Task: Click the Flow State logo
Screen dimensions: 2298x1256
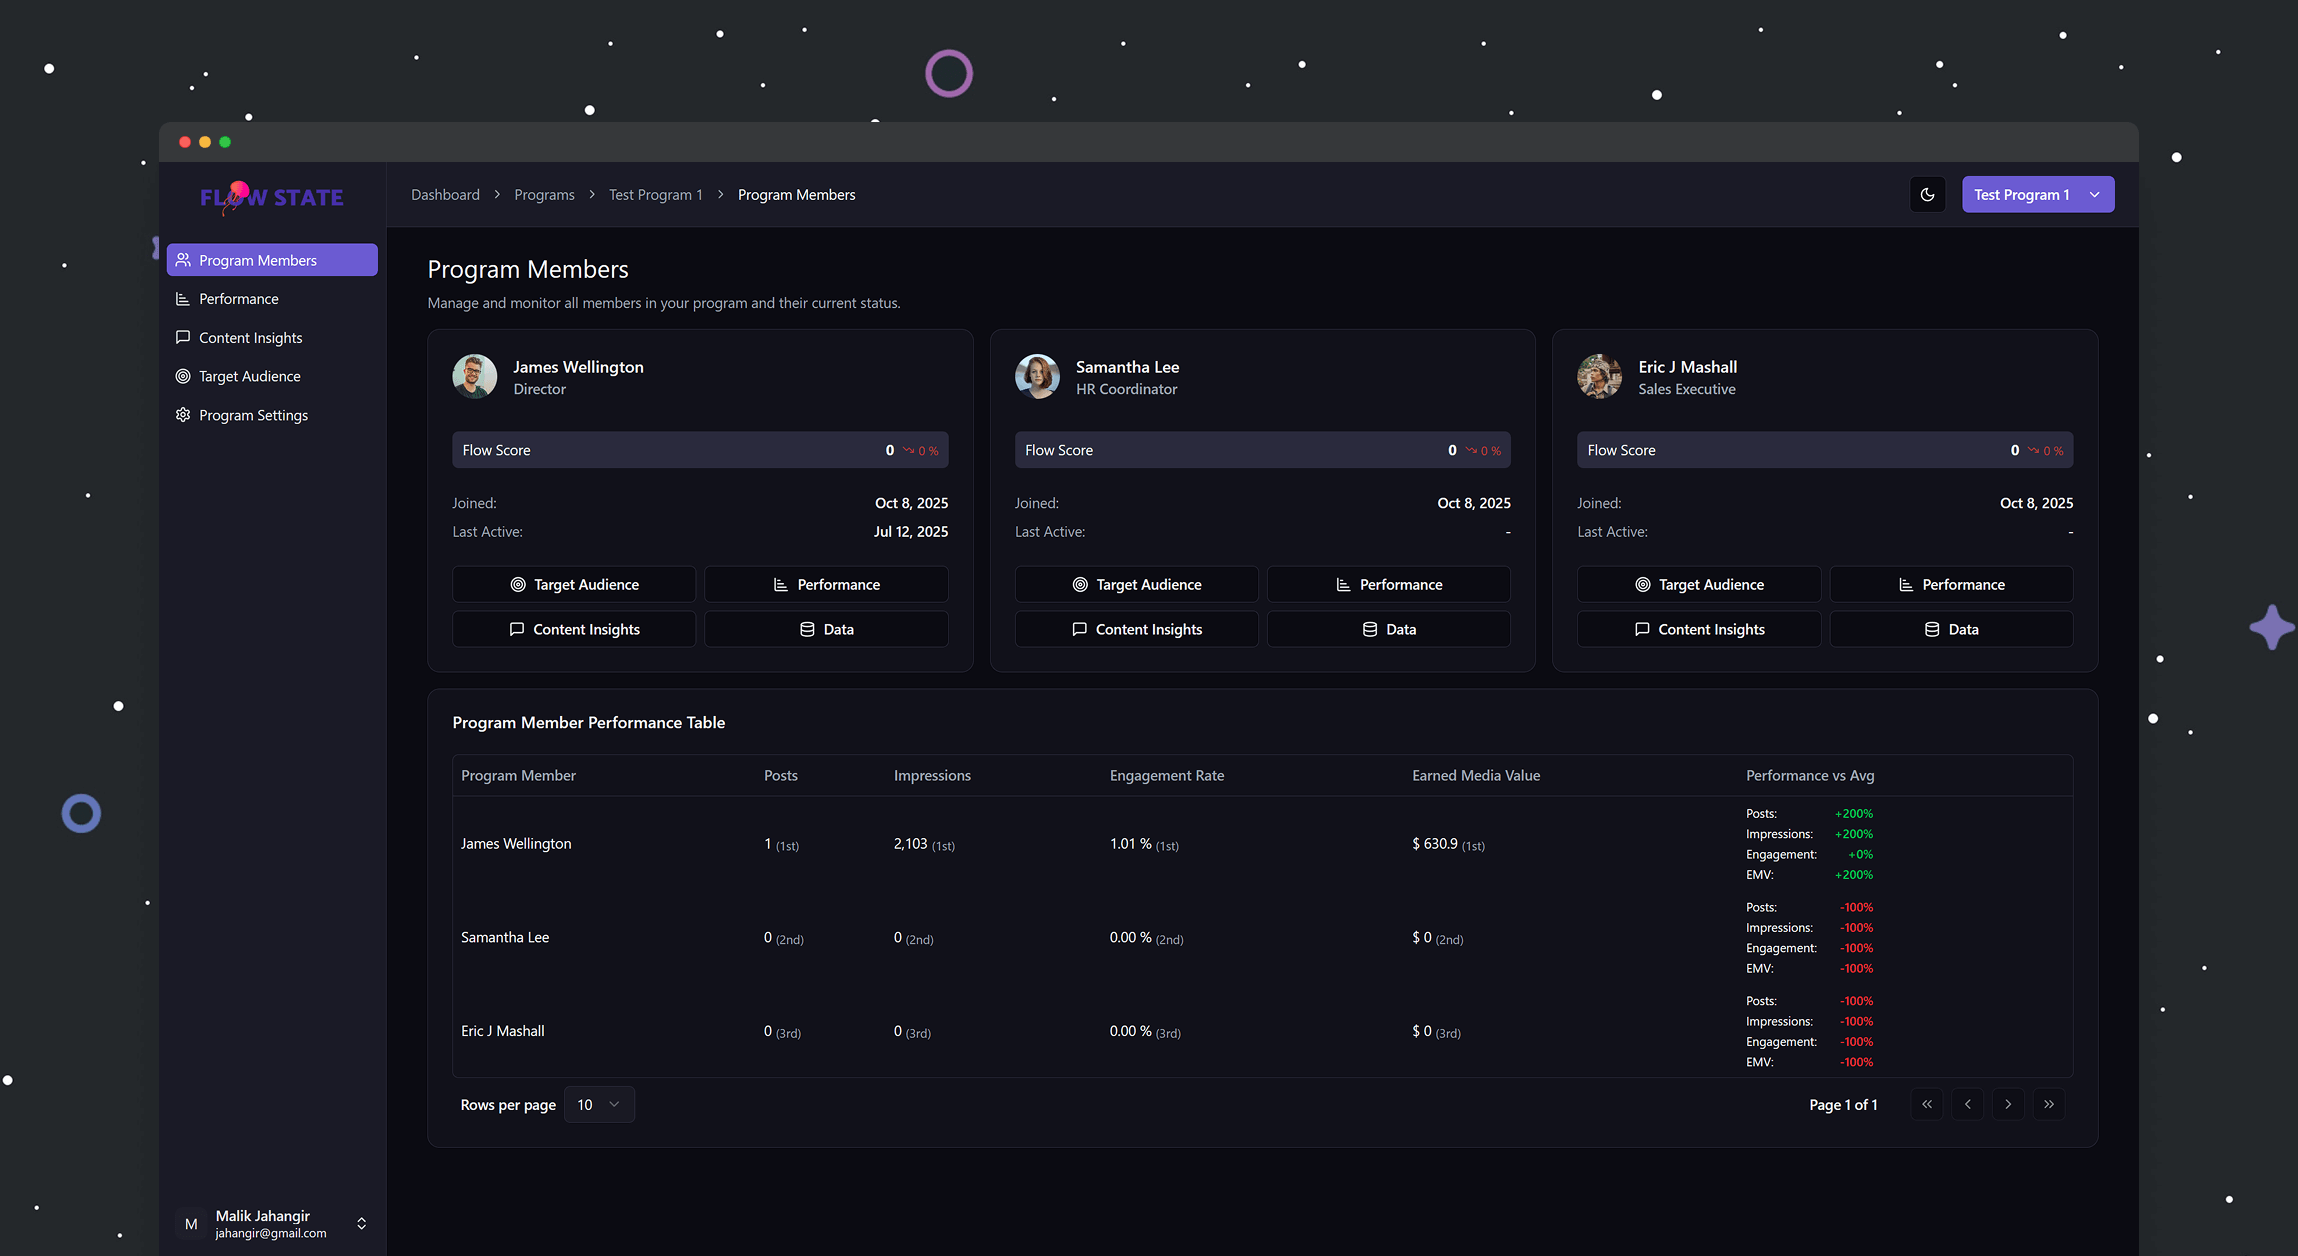Action: [271, 197]
